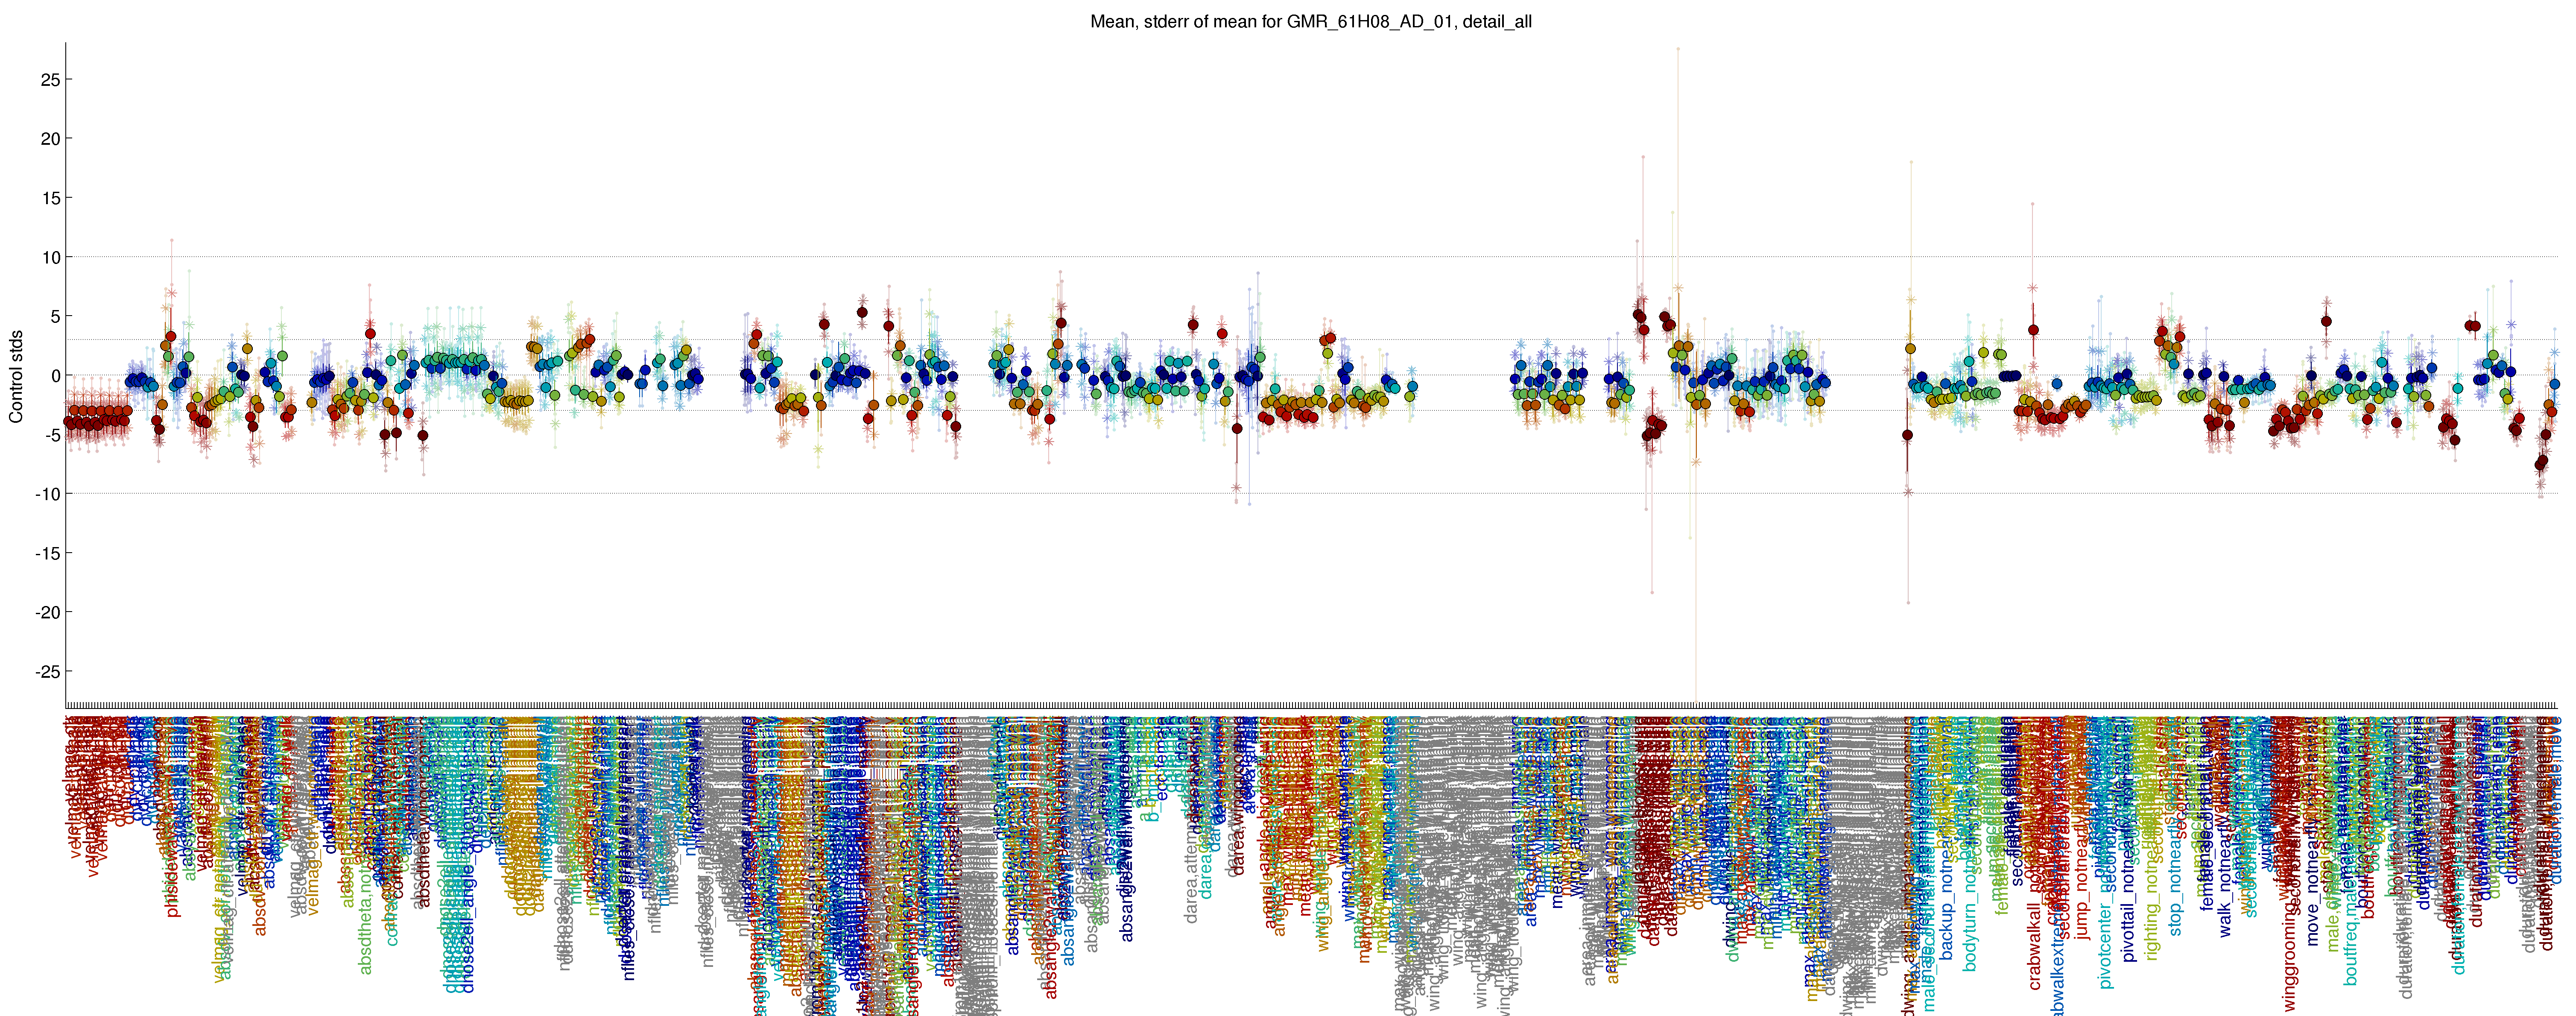2576x1016 pixels.
Task: Click the y-axis tick label -15
Action: (47, 553)
